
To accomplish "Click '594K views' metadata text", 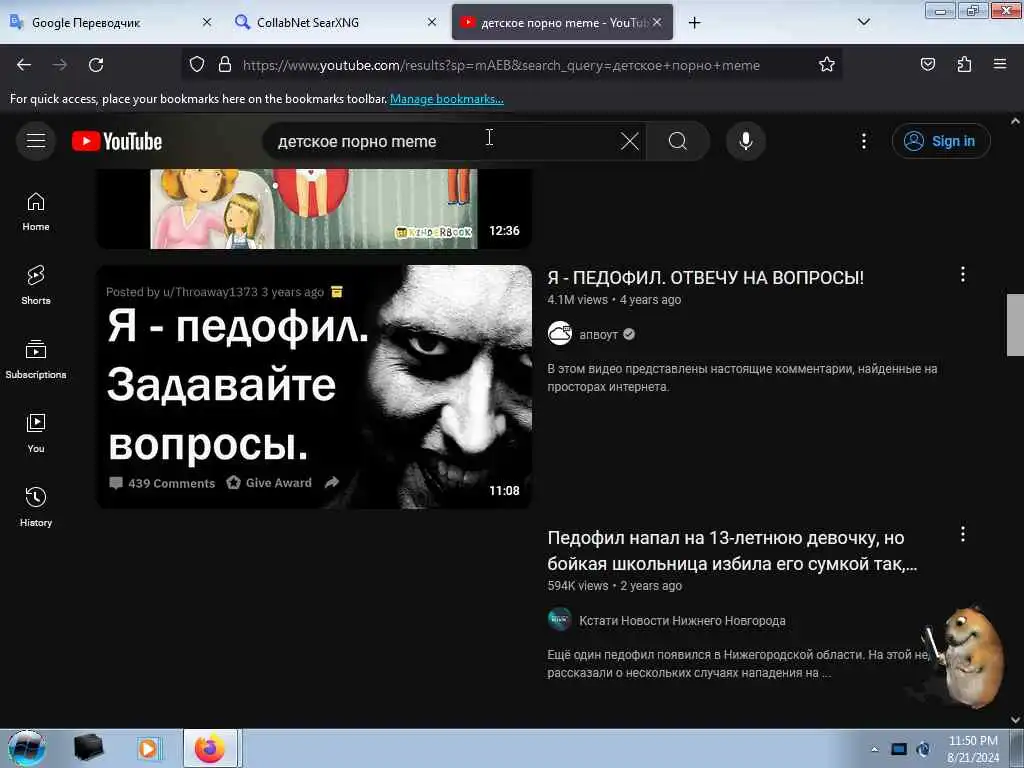I will click(578, 586).
